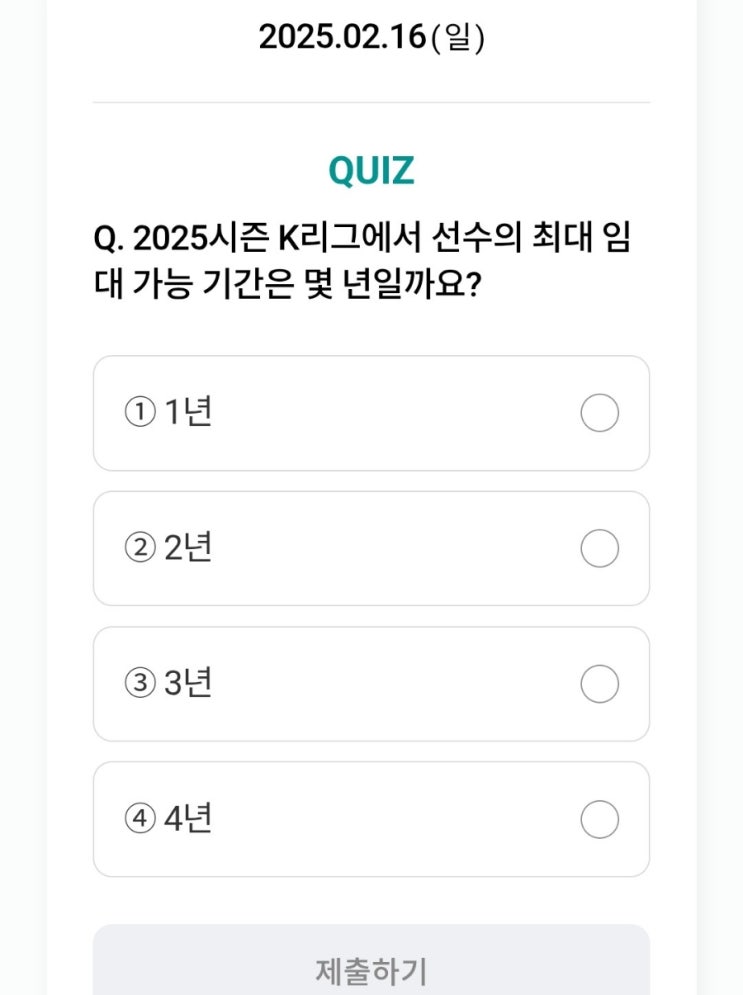Click the 4년 answer label text
This screenshot has width=743, height=995.
coord(188,818)
